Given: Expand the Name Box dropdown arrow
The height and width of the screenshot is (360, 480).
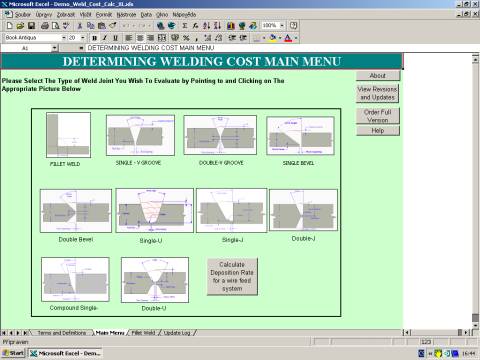Looking at the screenshot, I should (54, 48).
